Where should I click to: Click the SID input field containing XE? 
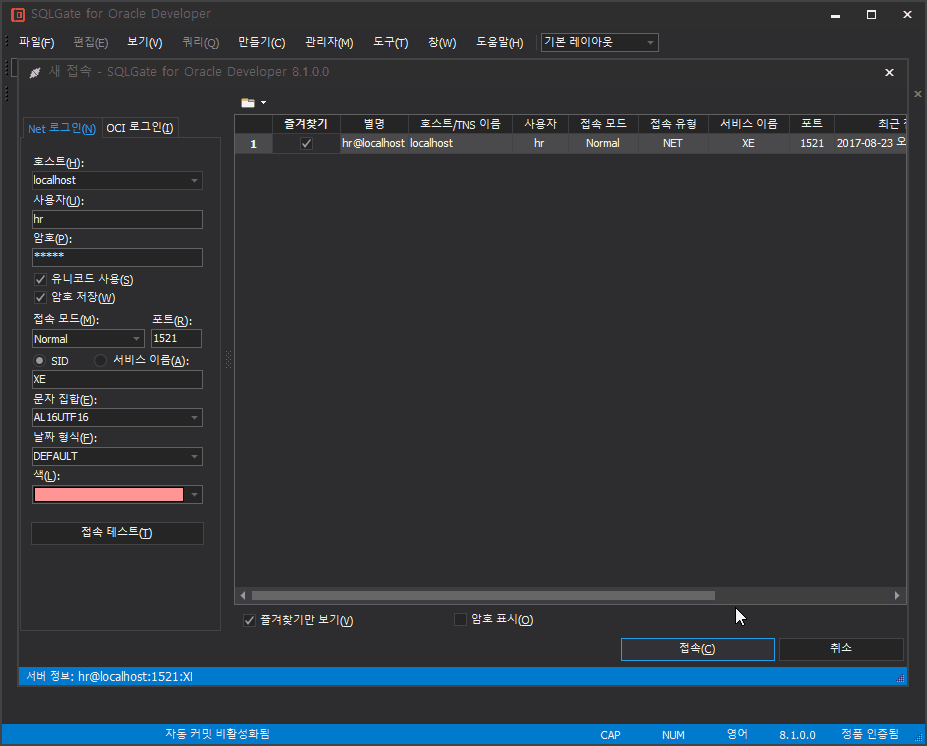point(117,380)
